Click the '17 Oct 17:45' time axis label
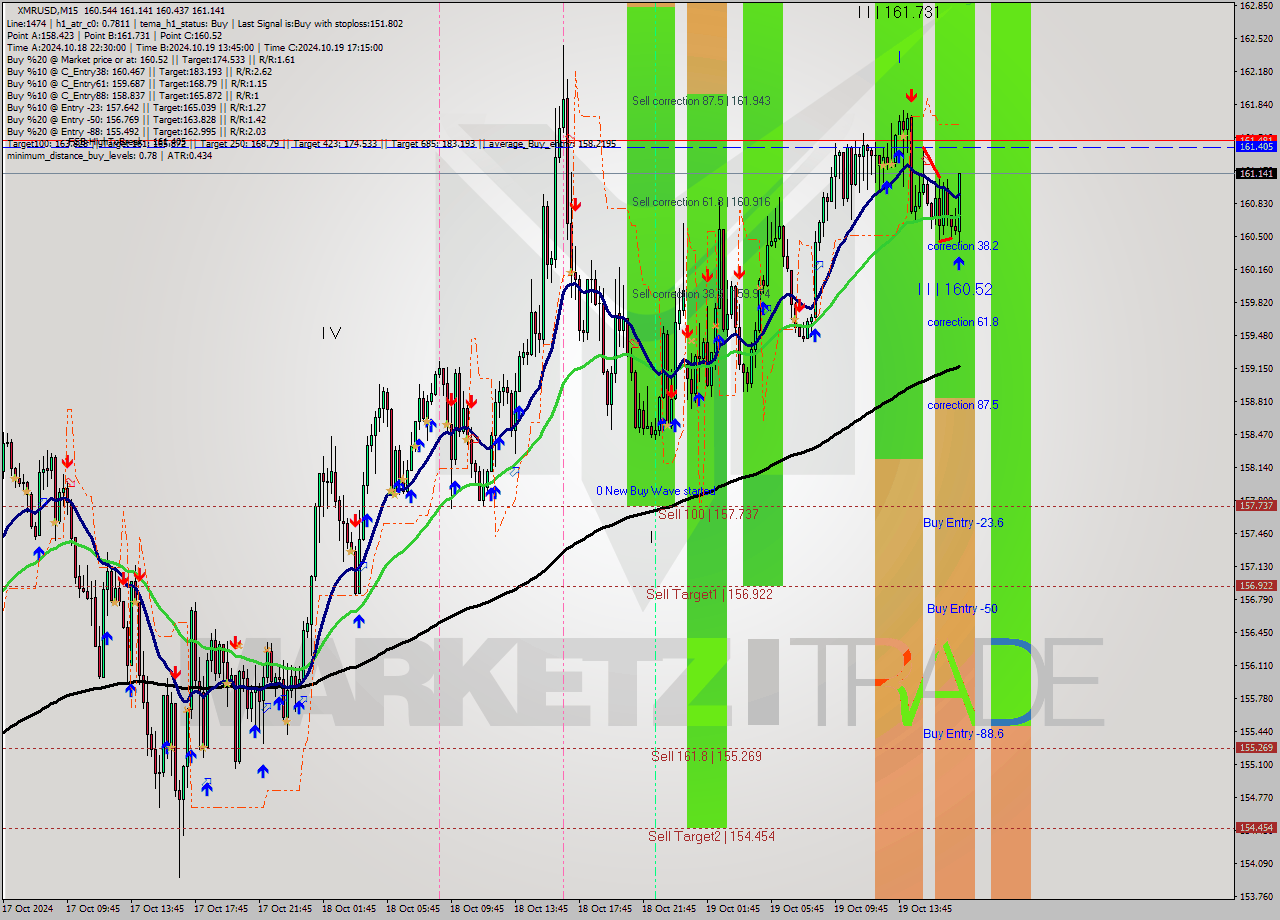 [x=221, y=909]
